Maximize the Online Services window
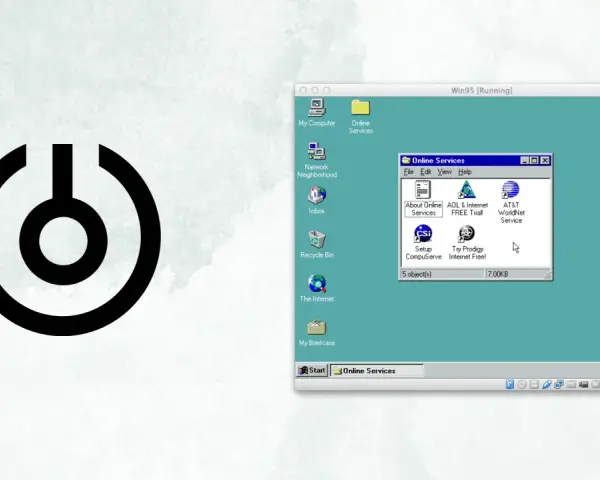600x480 pixels. click(534, 160)
